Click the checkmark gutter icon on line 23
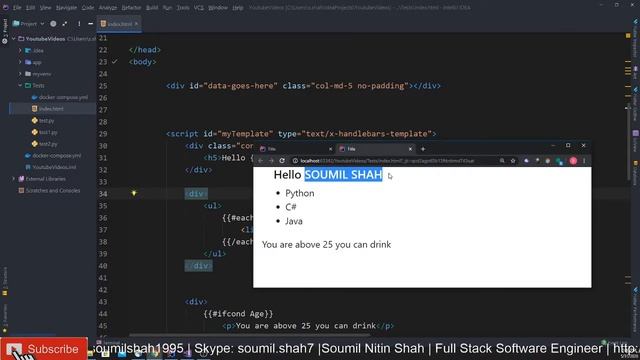Viewport: 640px width, 360px height. click(114, 62)
